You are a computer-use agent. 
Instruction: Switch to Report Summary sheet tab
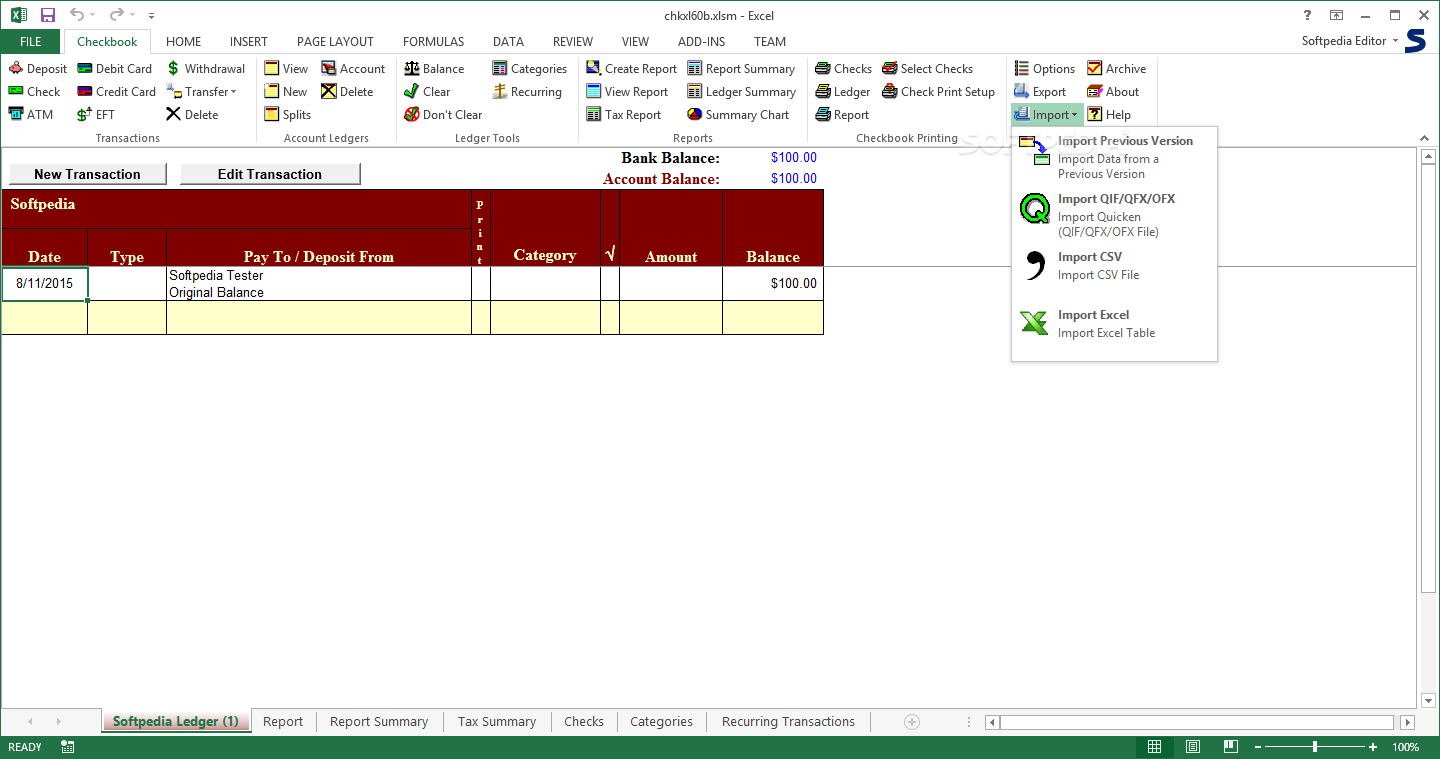click(379, 722)
